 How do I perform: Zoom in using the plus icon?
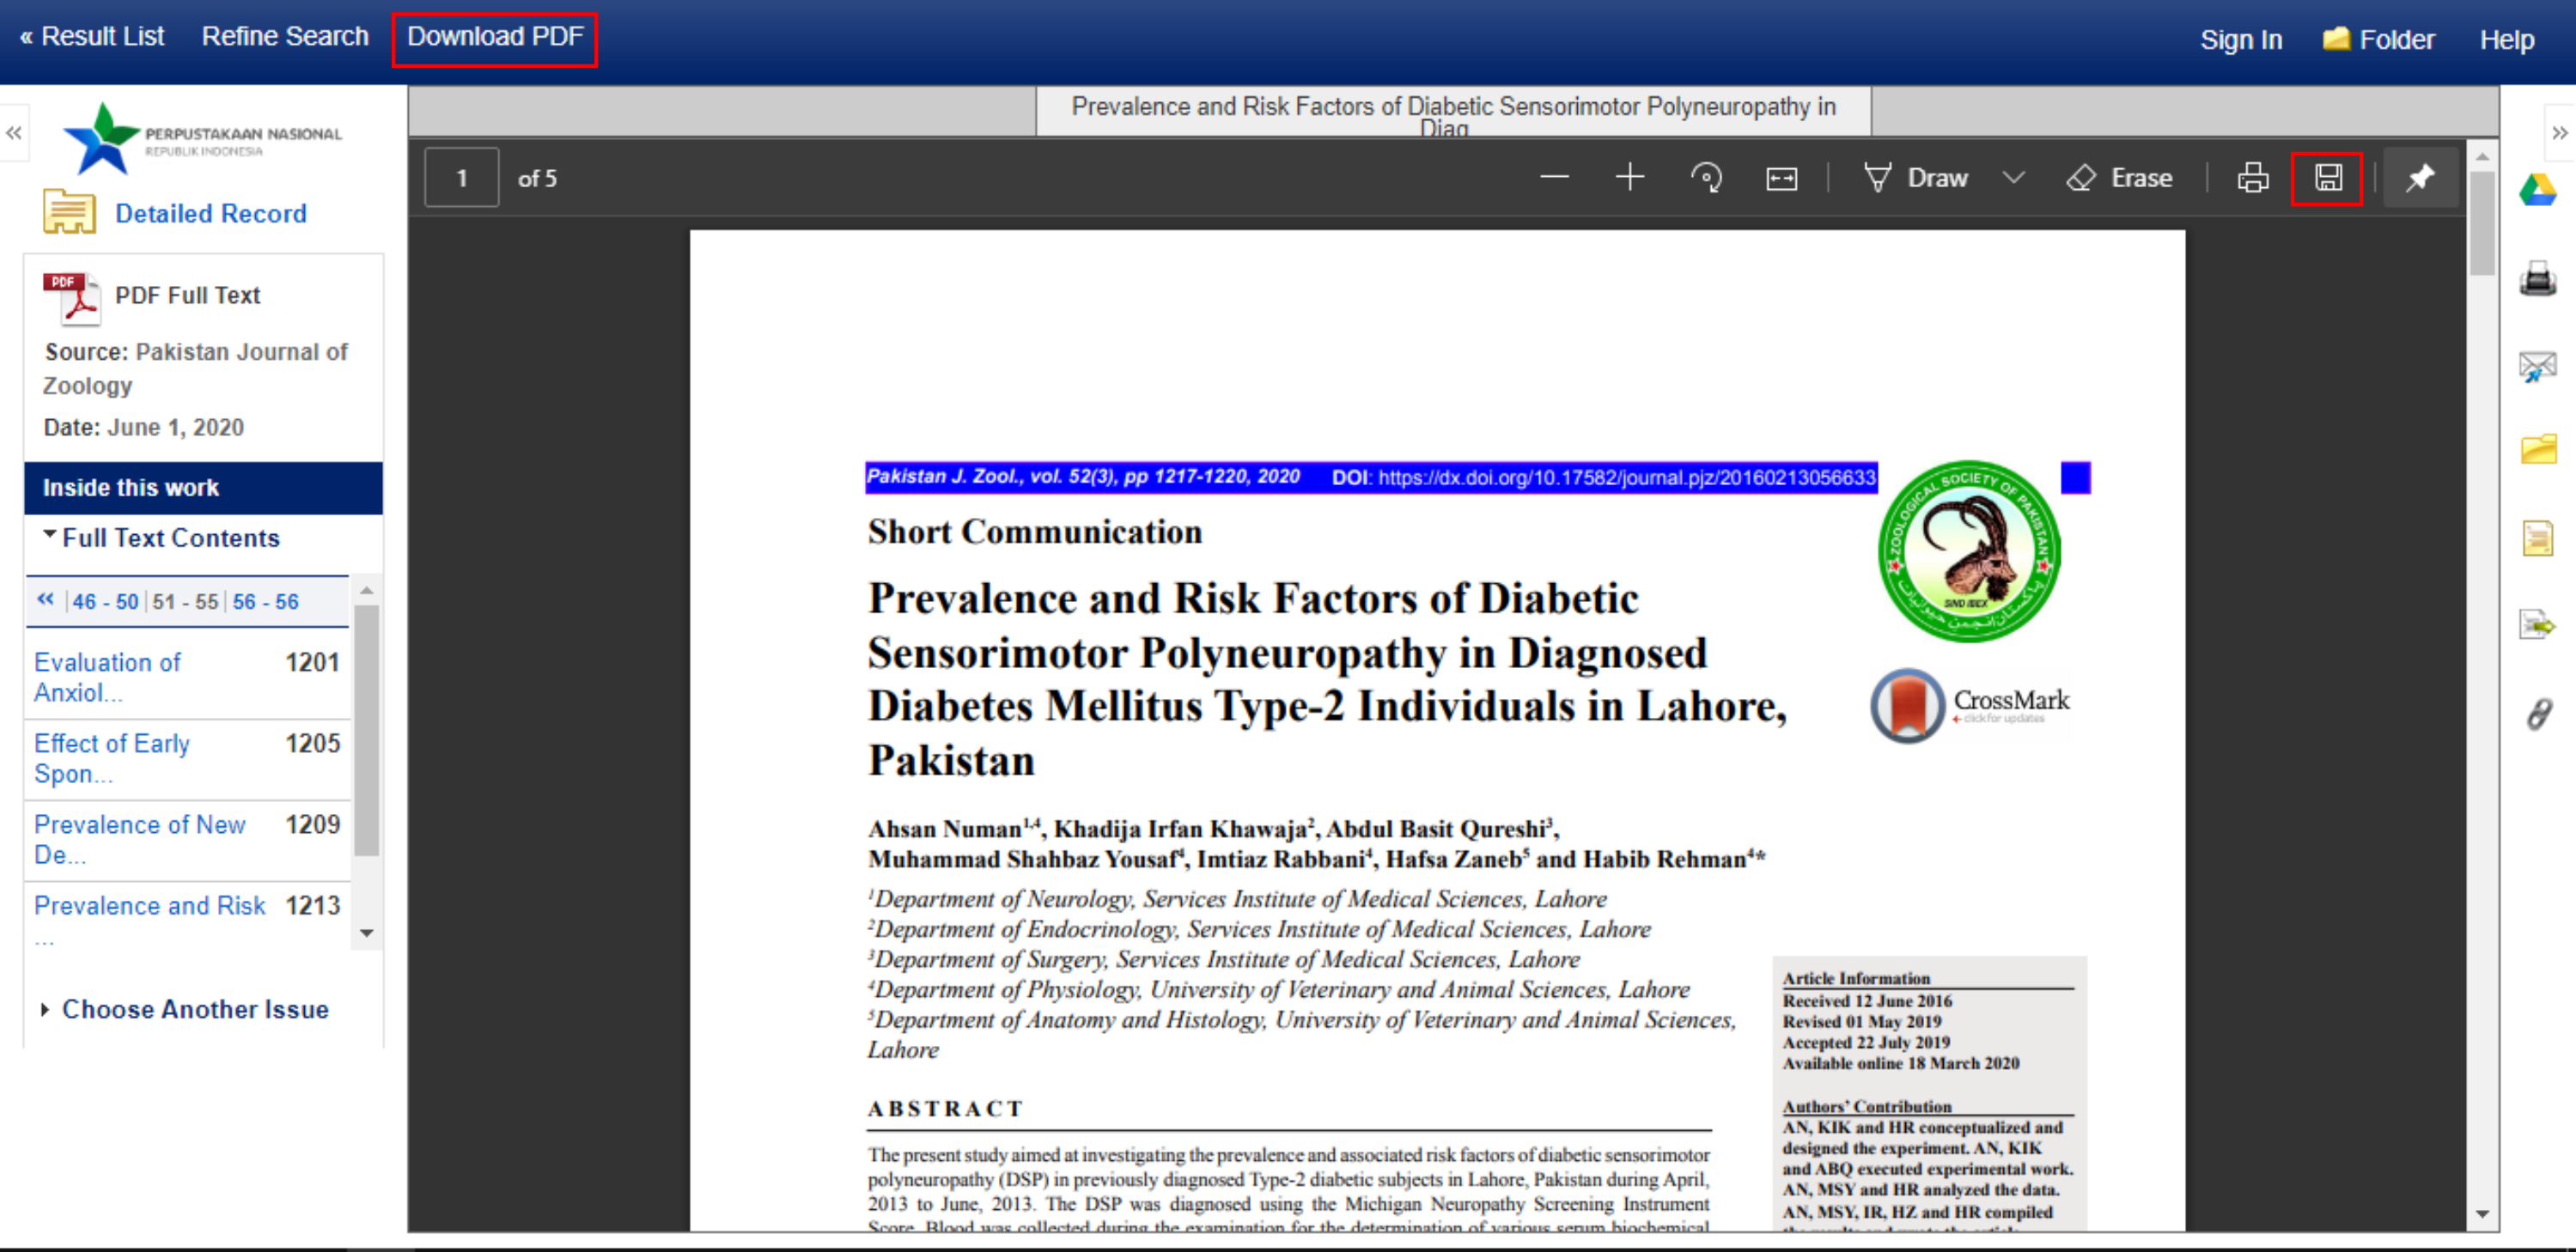pyautogui.click(x=1629, y=178)
